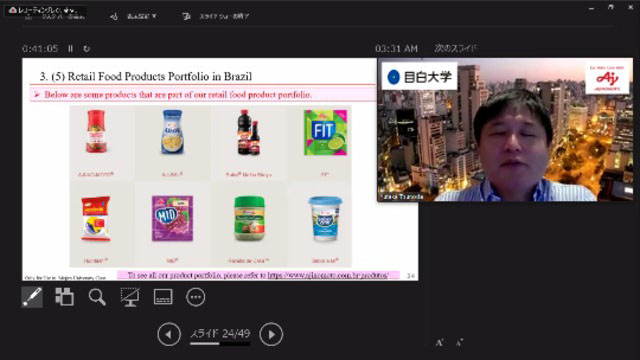Click the slide 24/49 progress bar

coord(220,344)
